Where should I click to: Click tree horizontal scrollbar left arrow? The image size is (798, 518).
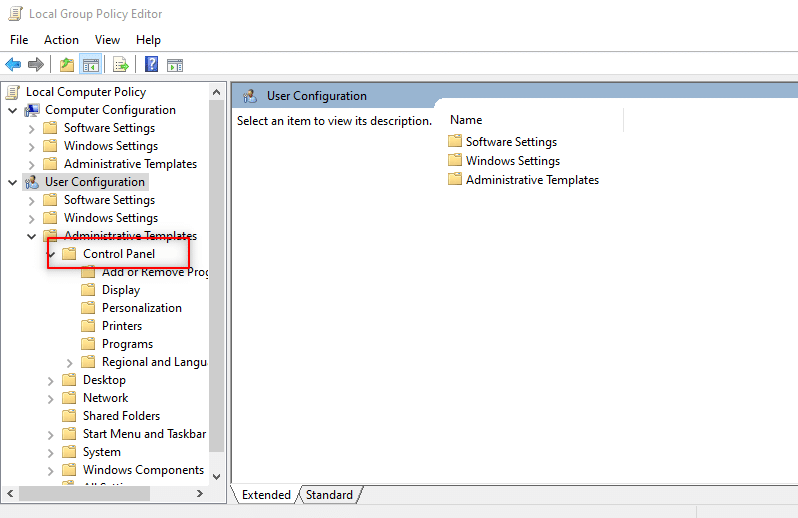tap(10, 494)
